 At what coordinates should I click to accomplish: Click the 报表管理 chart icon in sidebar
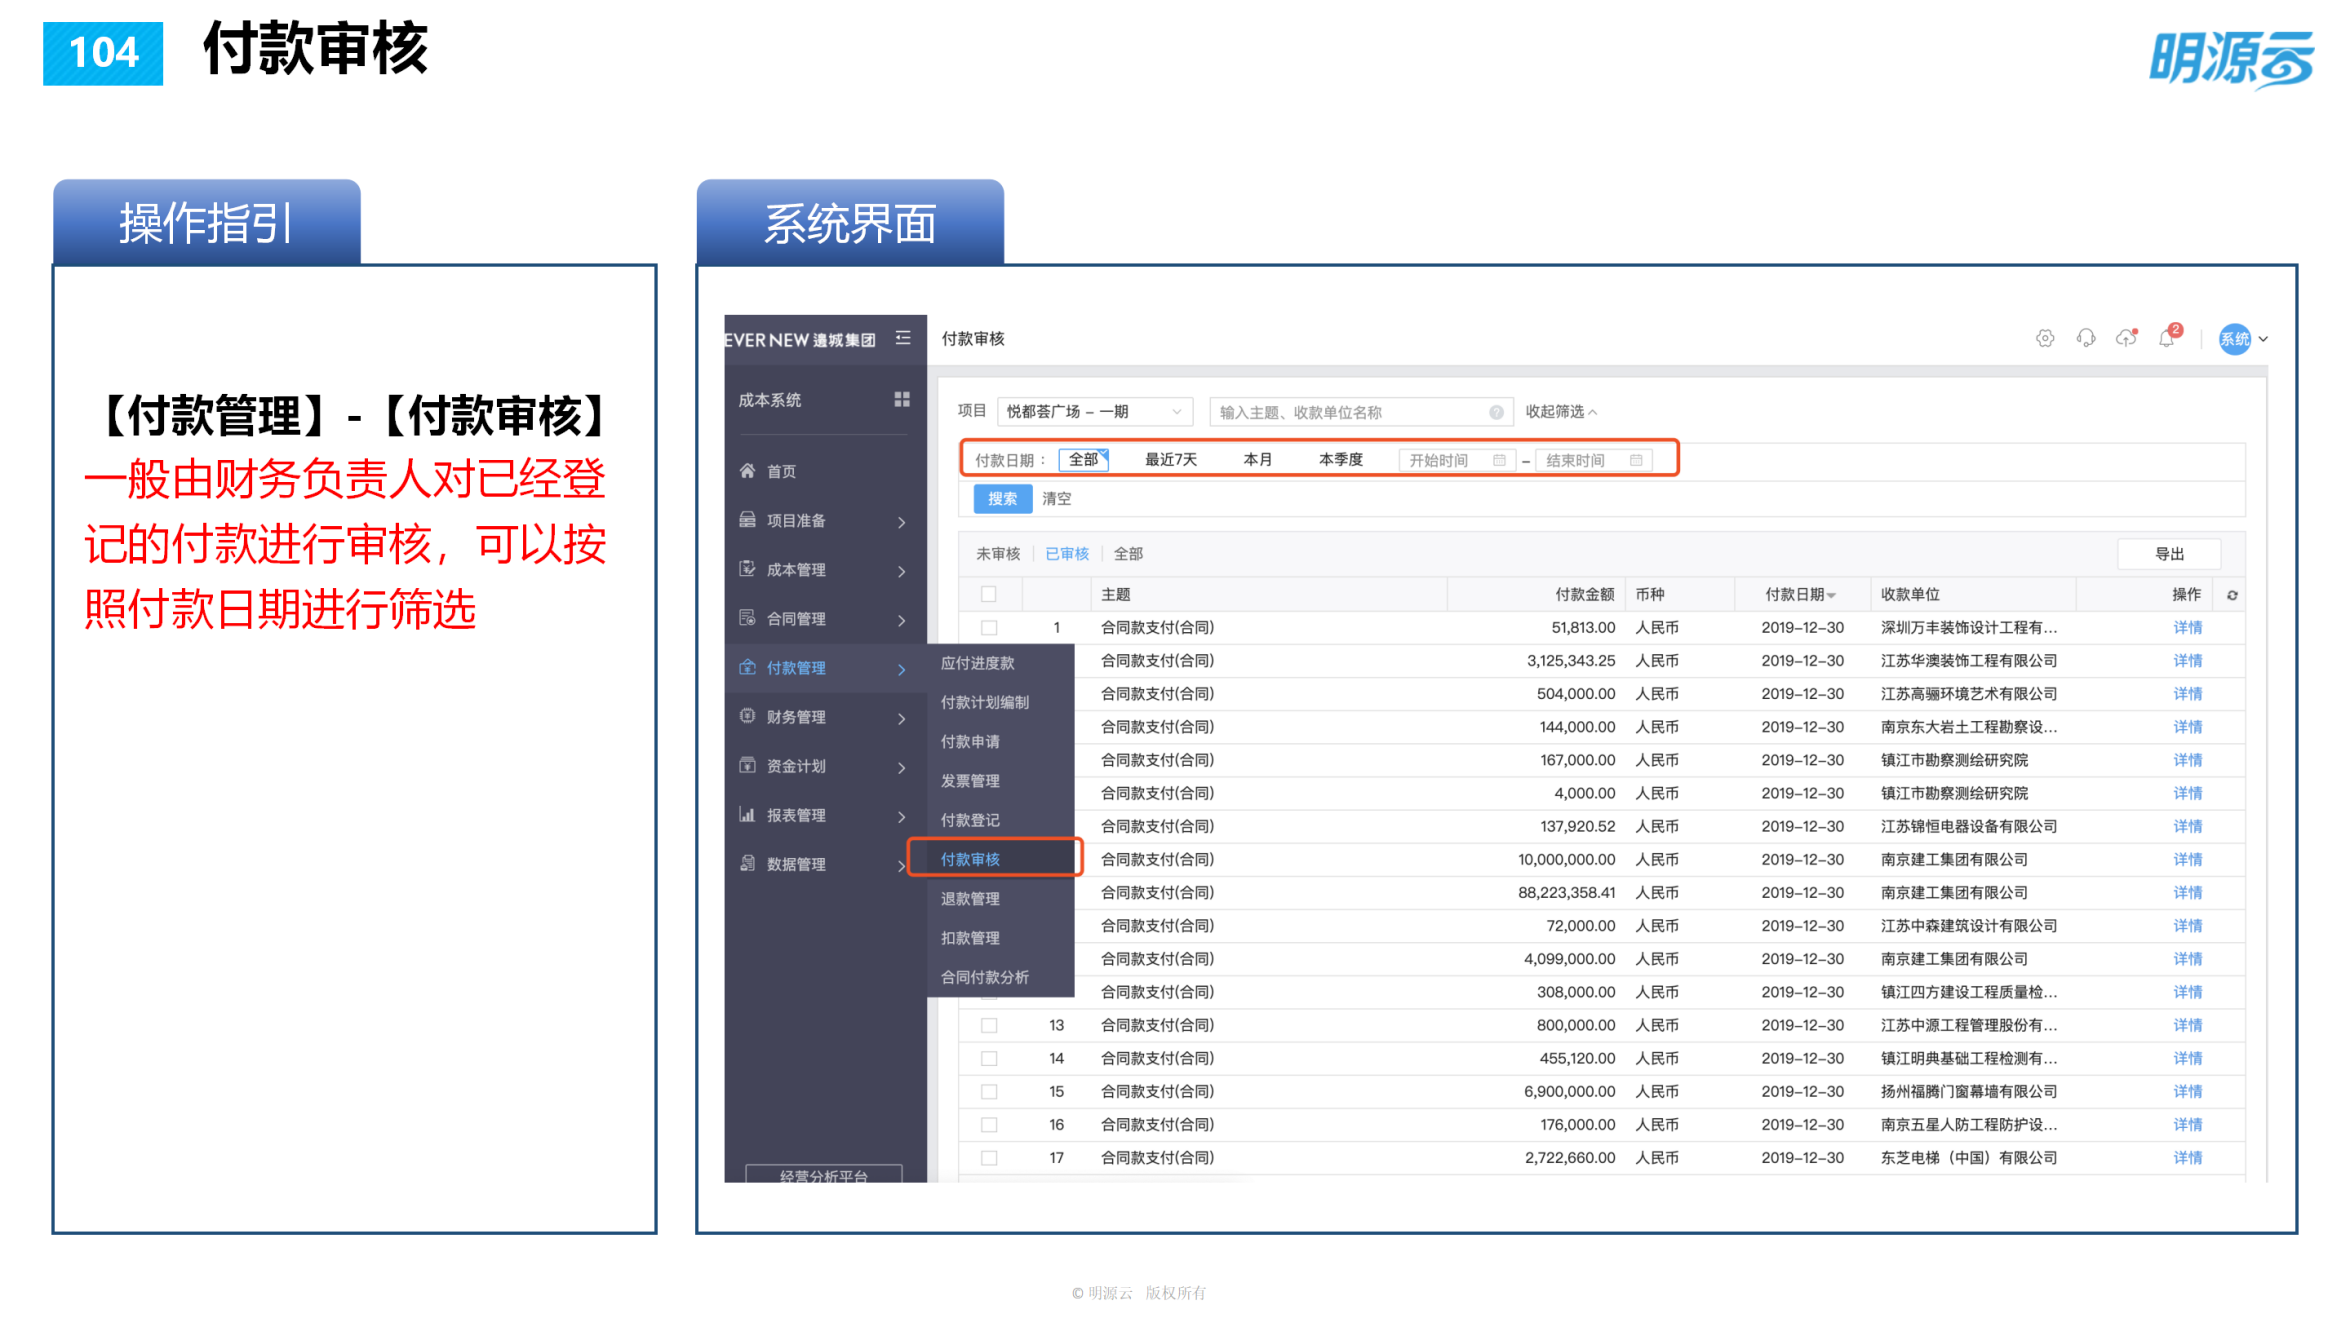point(748,815)
